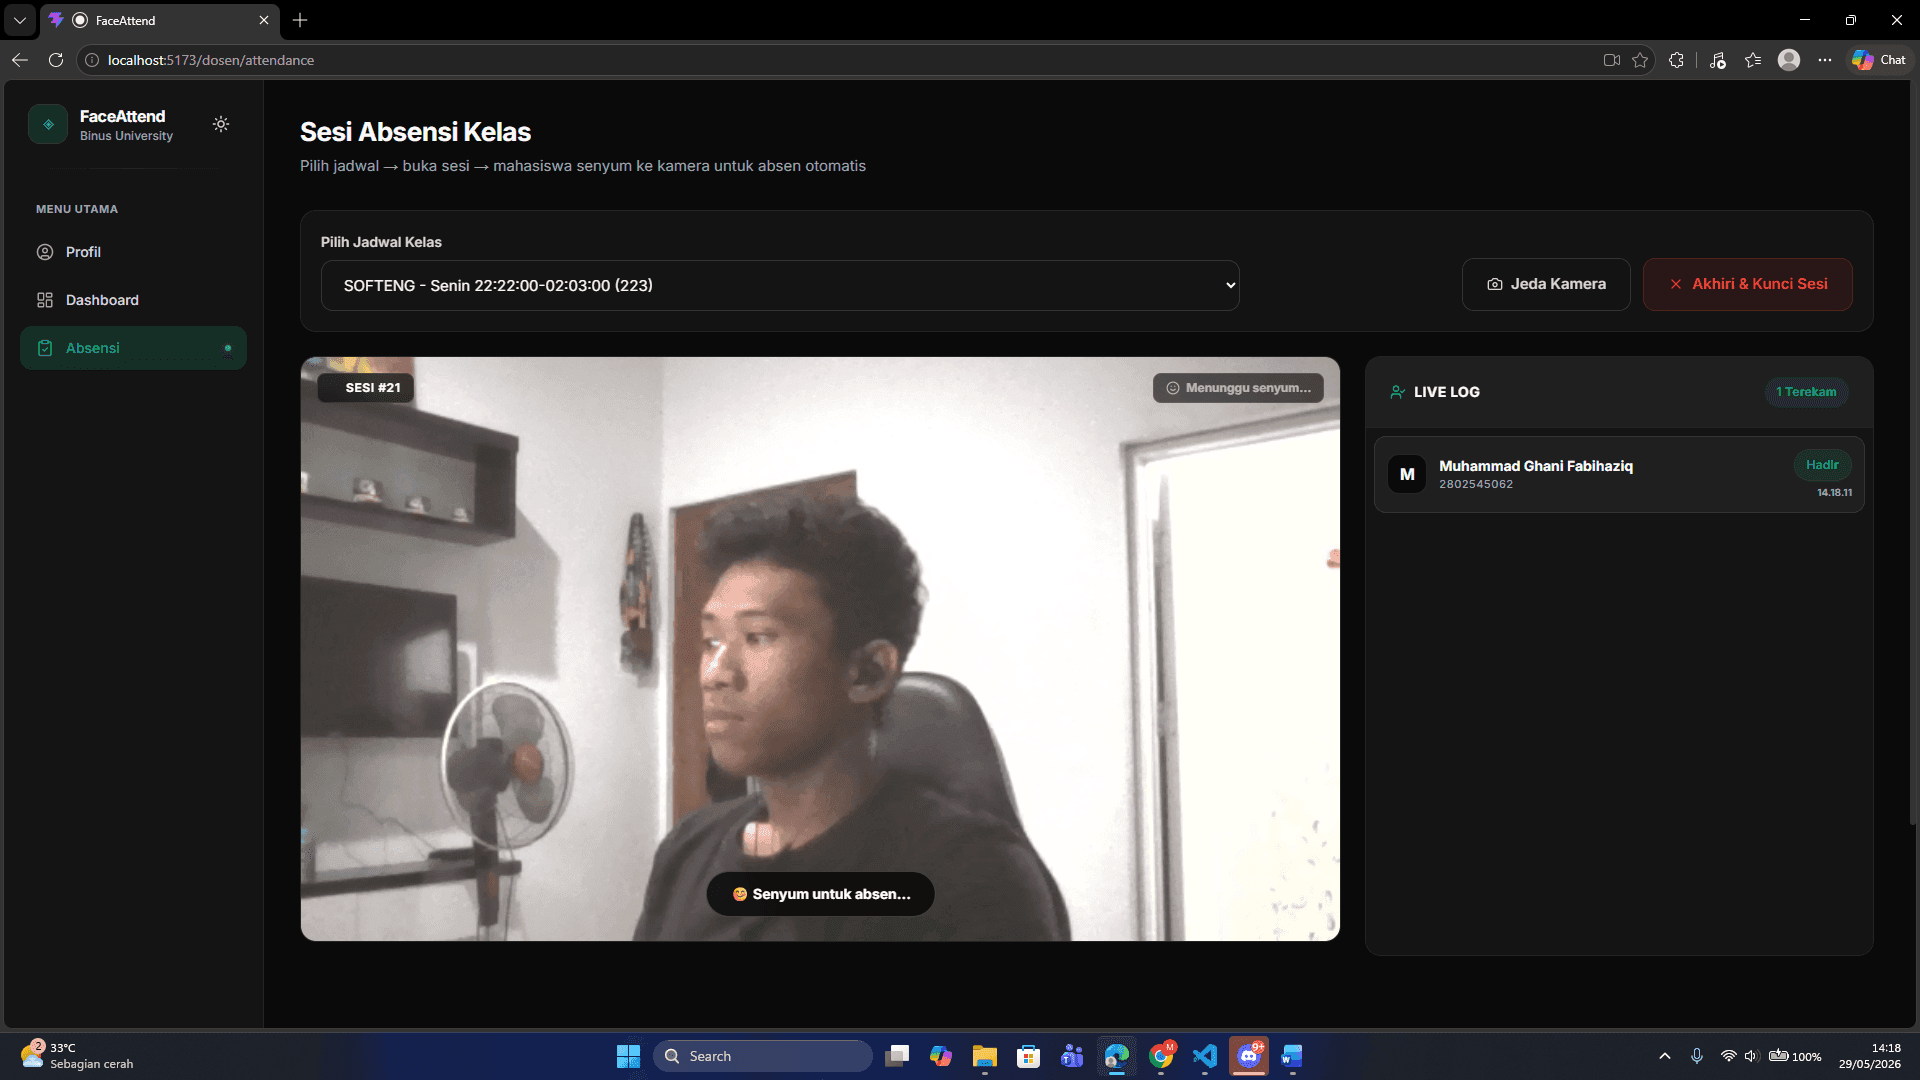Click the 14.18.11 timestamp

click(x=1834, y=493)
